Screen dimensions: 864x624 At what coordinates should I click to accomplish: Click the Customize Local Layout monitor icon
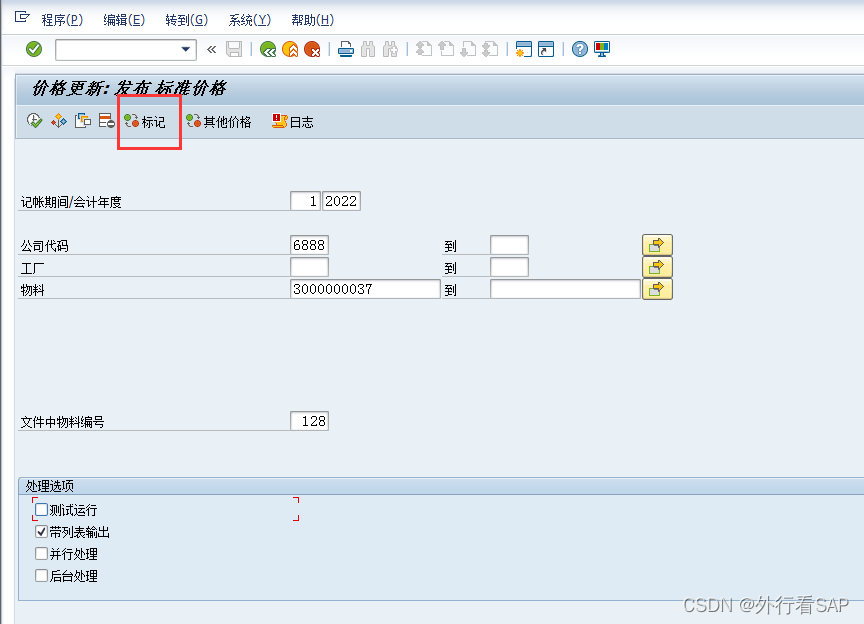point(602,49)
